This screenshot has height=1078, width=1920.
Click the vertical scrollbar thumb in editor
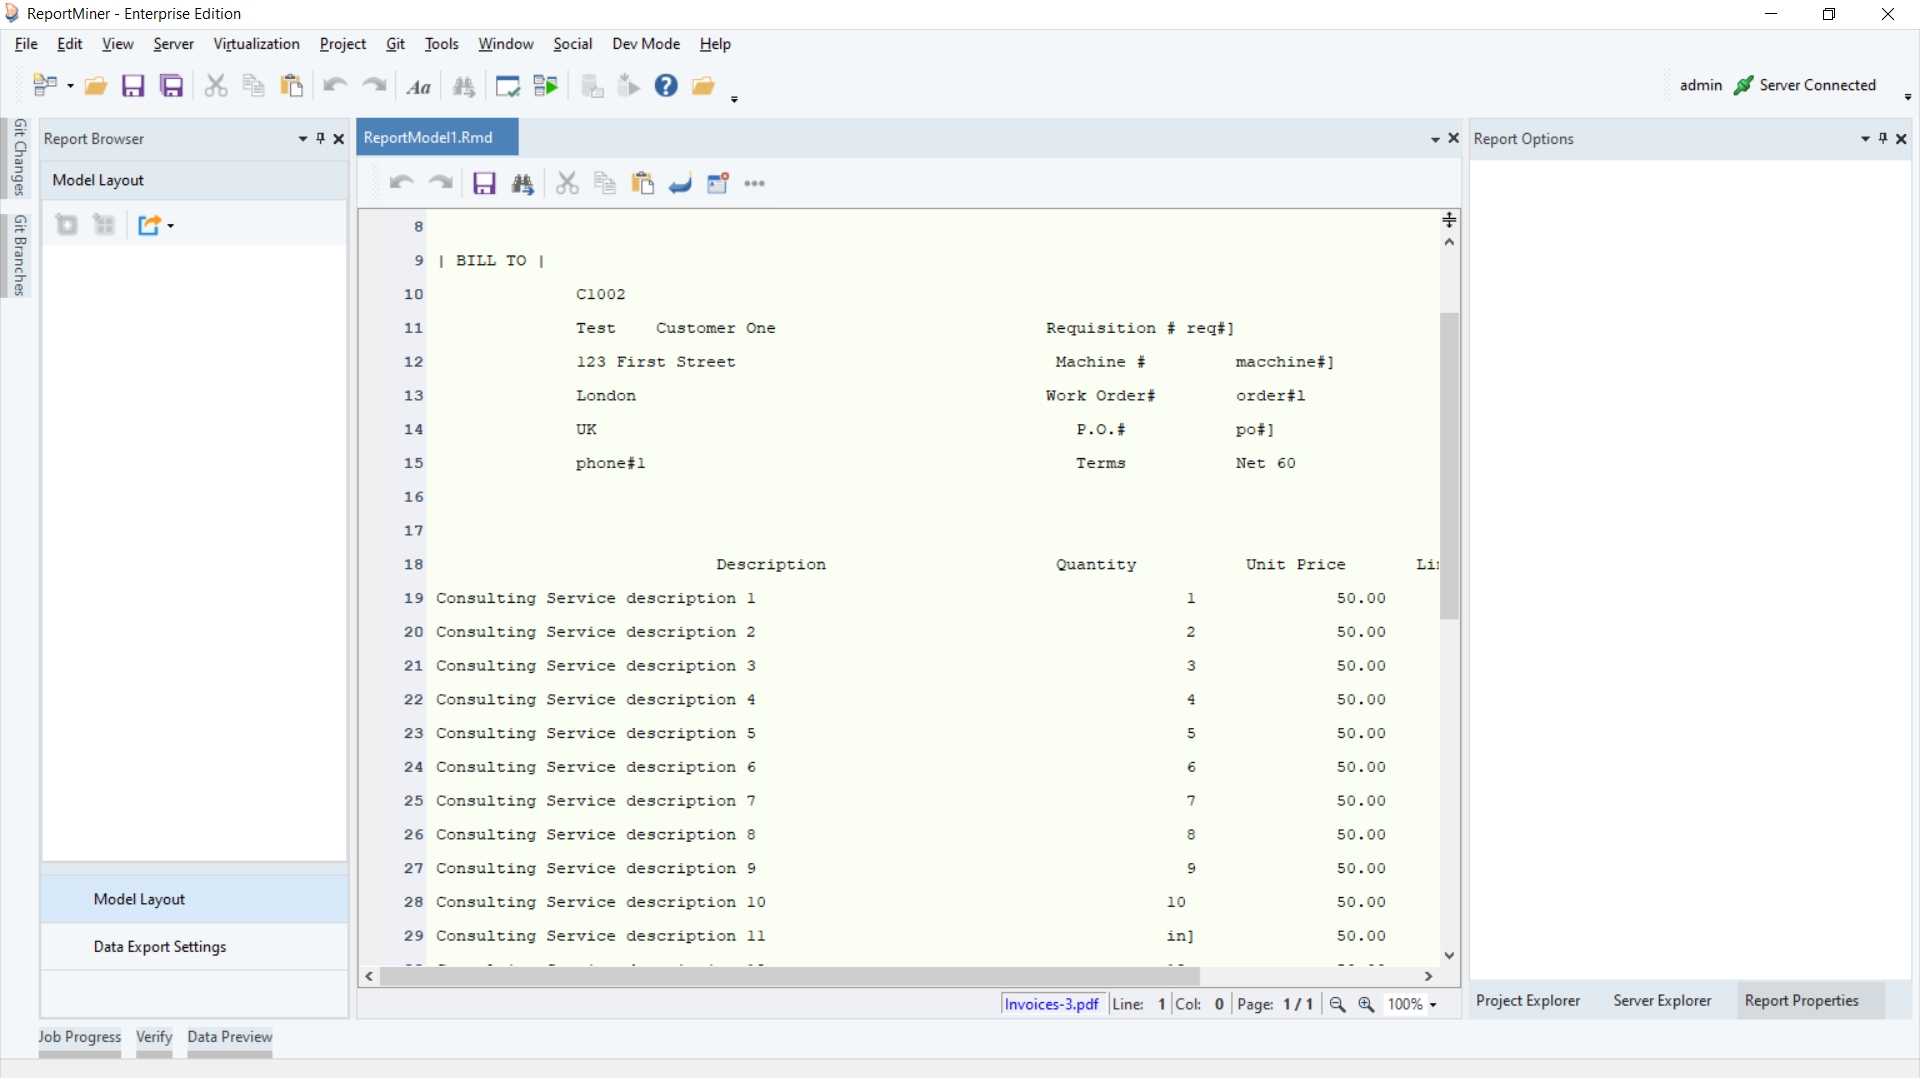pos(1449,465)
